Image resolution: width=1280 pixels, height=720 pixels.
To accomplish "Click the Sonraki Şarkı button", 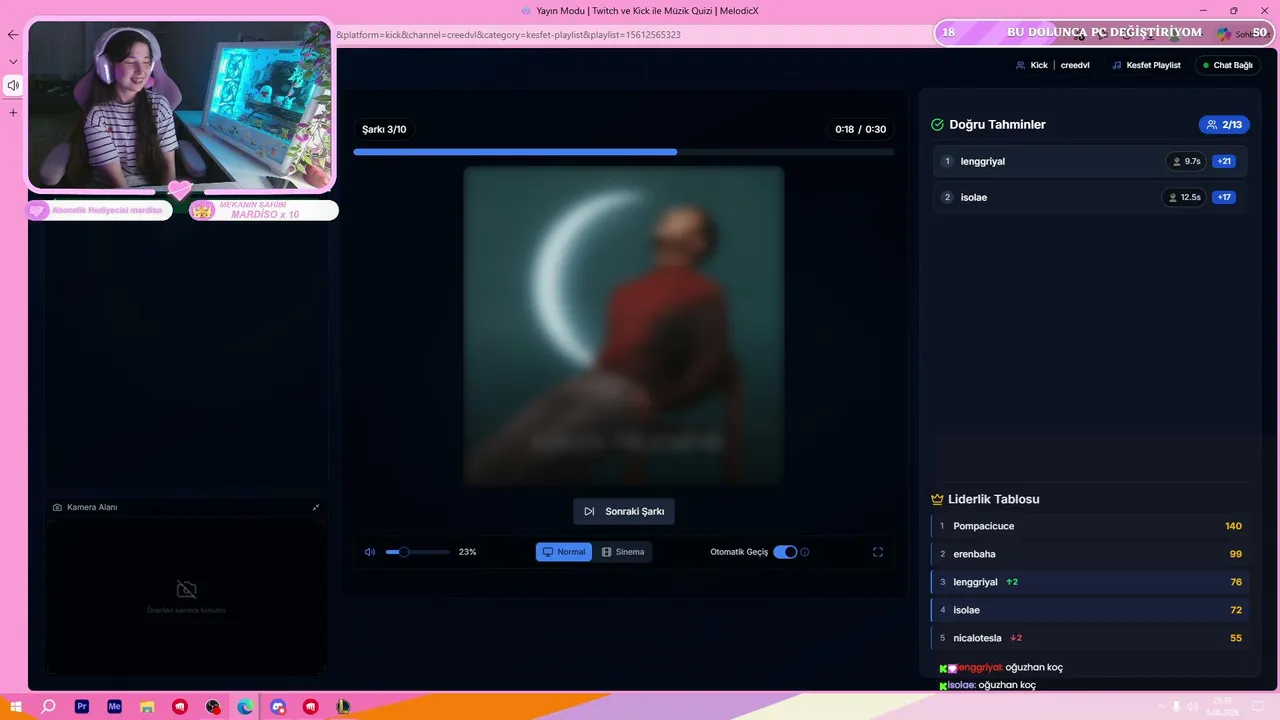I will (624, 511).
